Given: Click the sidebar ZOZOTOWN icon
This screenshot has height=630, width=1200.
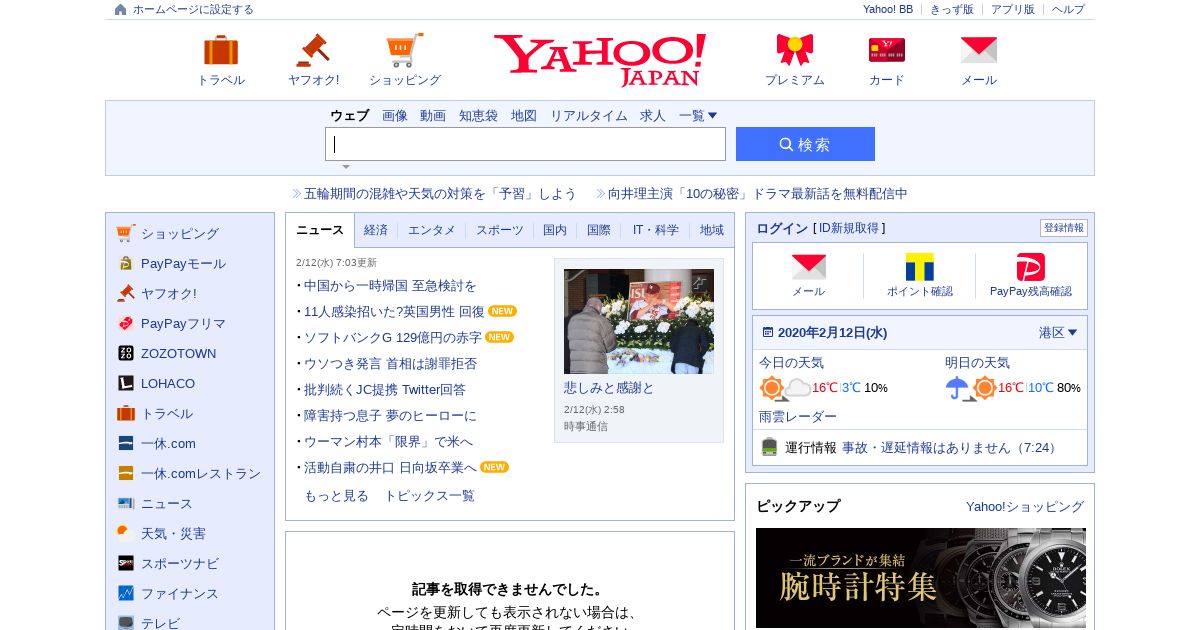Looking at the screenshot, I should [125, 353].
